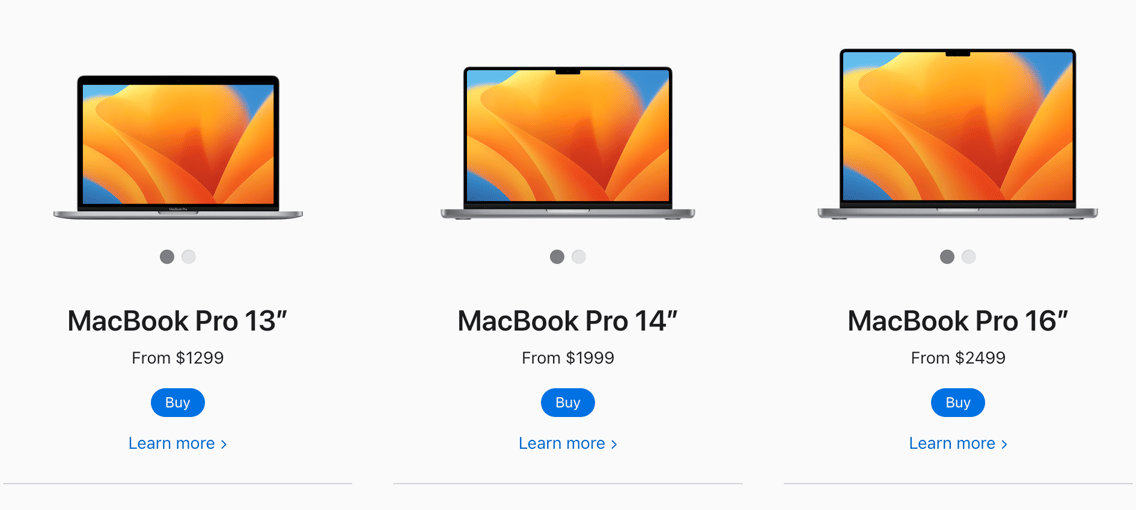Click the MacBook Pro 14″ heading
This screenshot has width=1136, height=510.
pos(568,321)
